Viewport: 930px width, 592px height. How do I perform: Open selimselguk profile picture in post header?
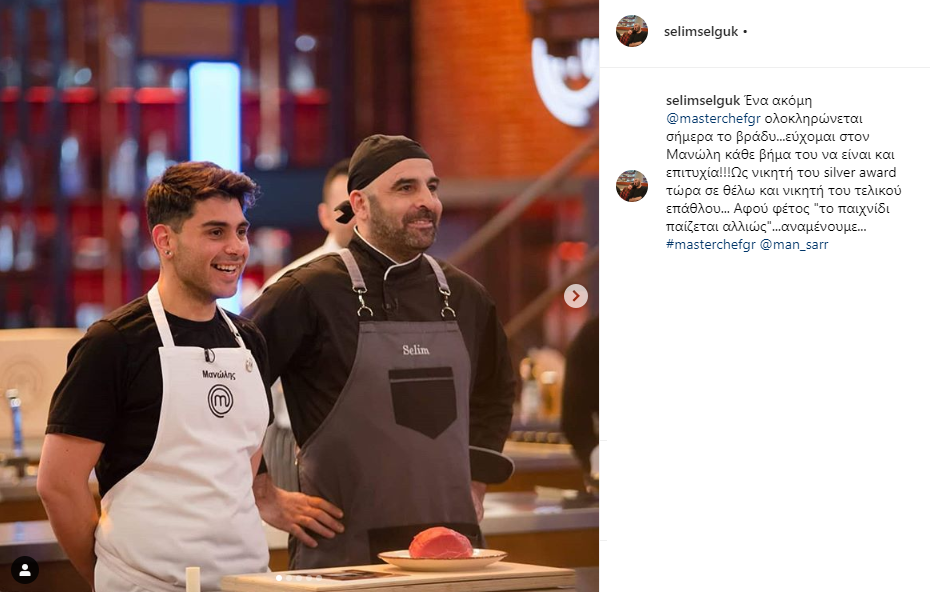pyautogui.click(x=632, y=31)
